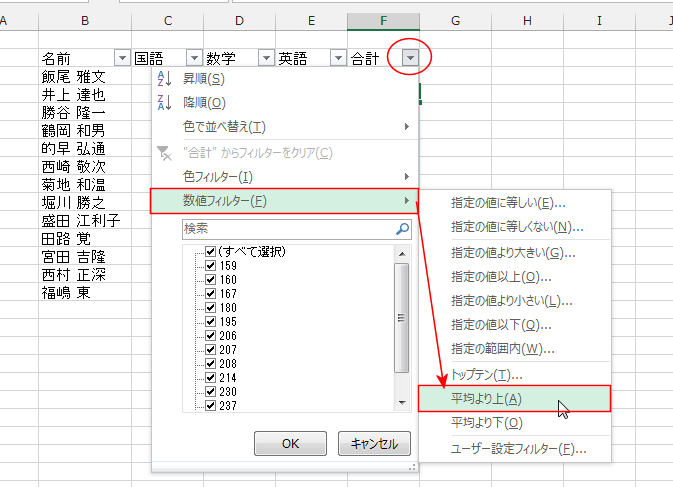Uncheck the 167 value checkbox

coord(210,293)
